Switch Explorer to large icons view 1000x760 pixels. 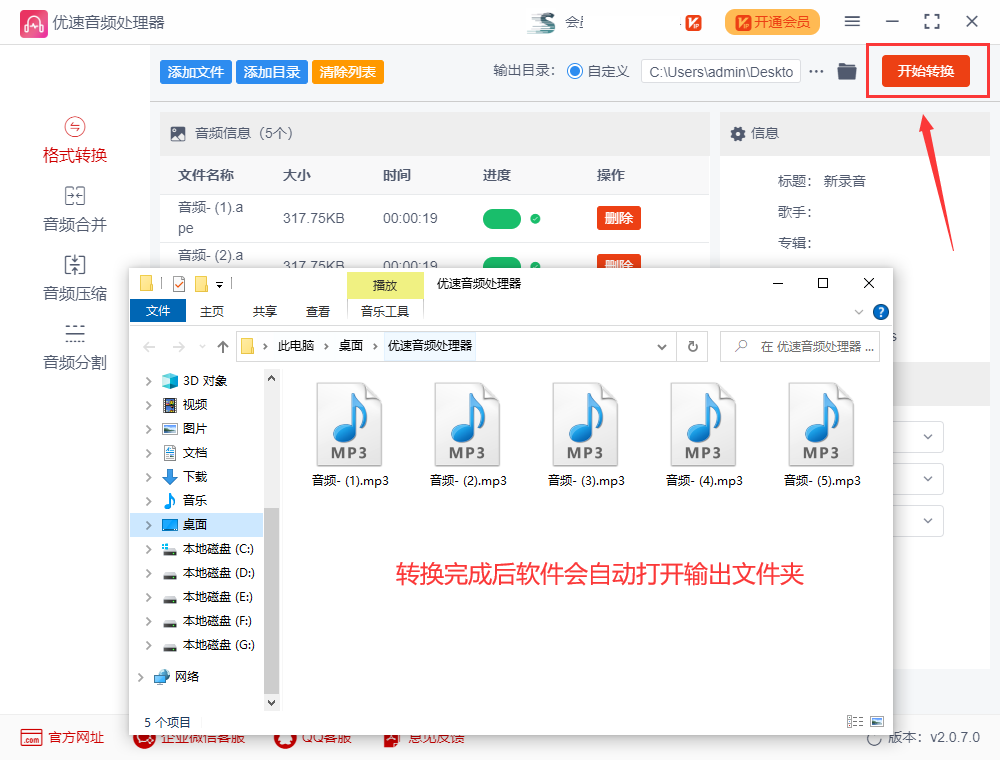tap(877, 721)
